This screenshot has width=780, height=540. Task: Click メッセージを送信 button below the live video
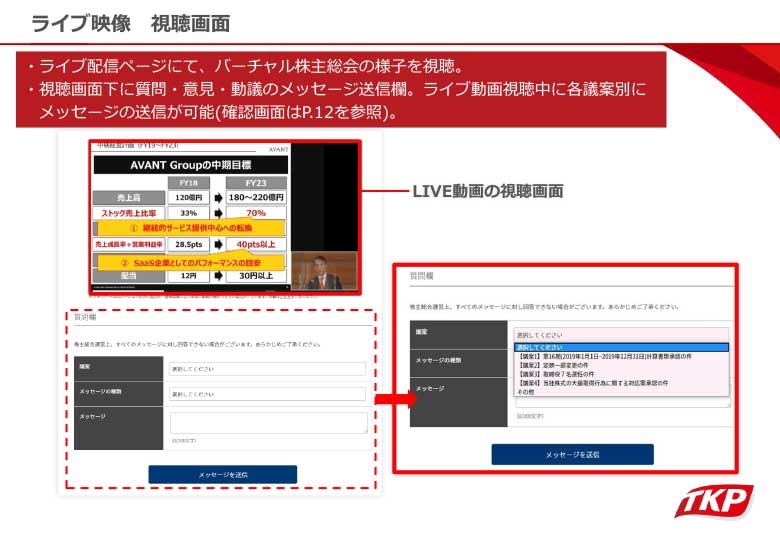pos(223,474)
